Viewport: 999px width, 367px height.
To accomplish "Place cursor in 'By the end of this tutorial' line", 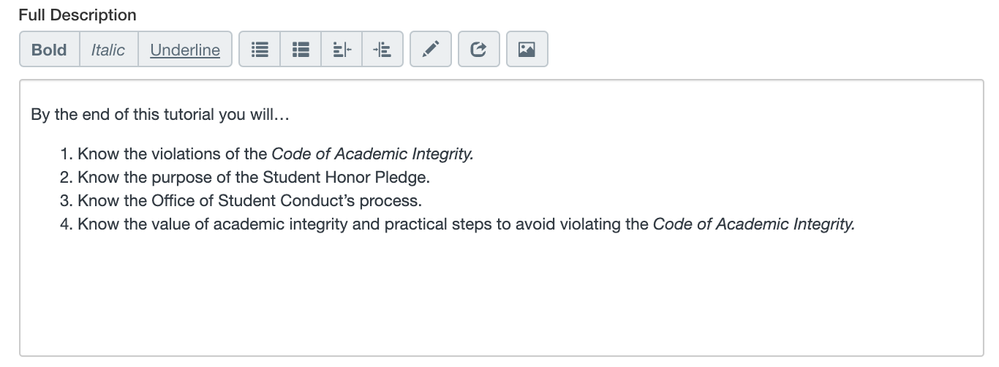I will pyautogui.click(x=160, y=115).
